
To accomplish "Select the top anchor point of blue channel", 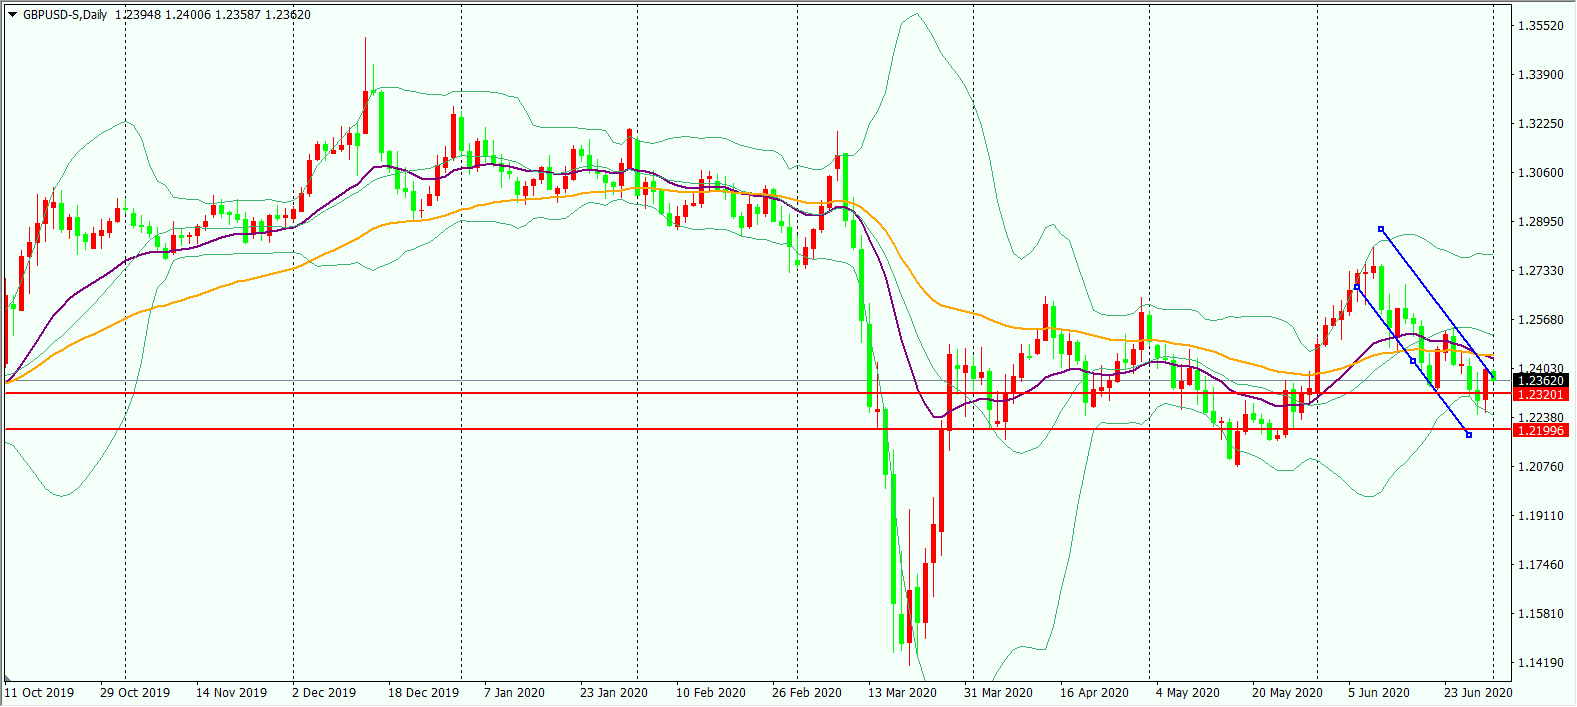I will 1381,229.
